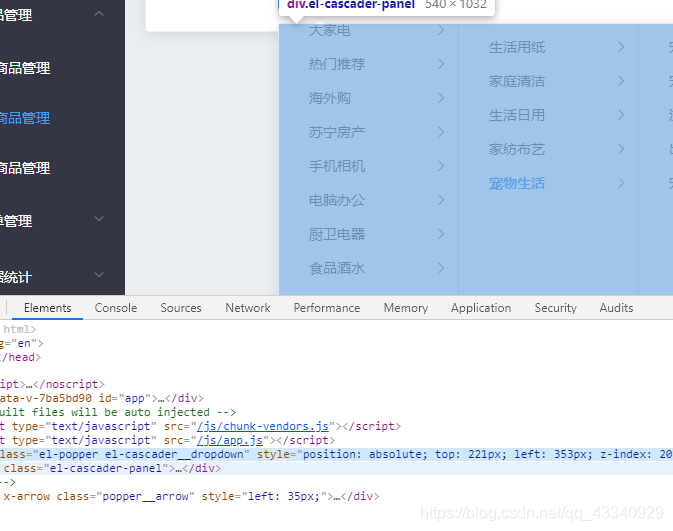
Task: Expand the 家庭清洁 arrow
Action: click(621, 81)
